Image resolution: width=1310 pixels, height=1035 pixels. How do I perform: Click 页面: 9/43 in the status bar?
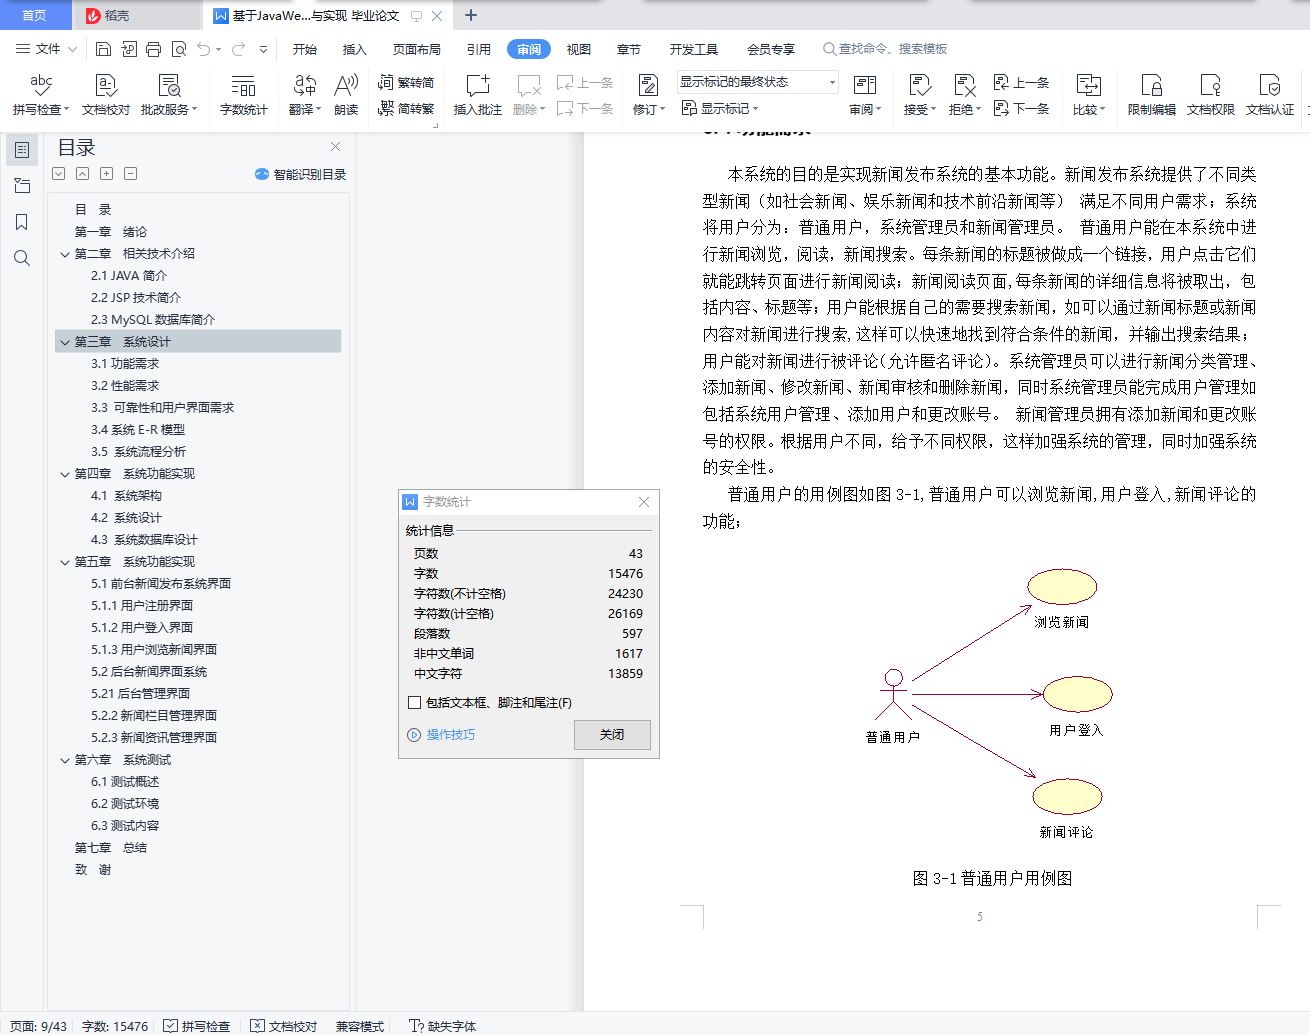[x=38, y=1026]
